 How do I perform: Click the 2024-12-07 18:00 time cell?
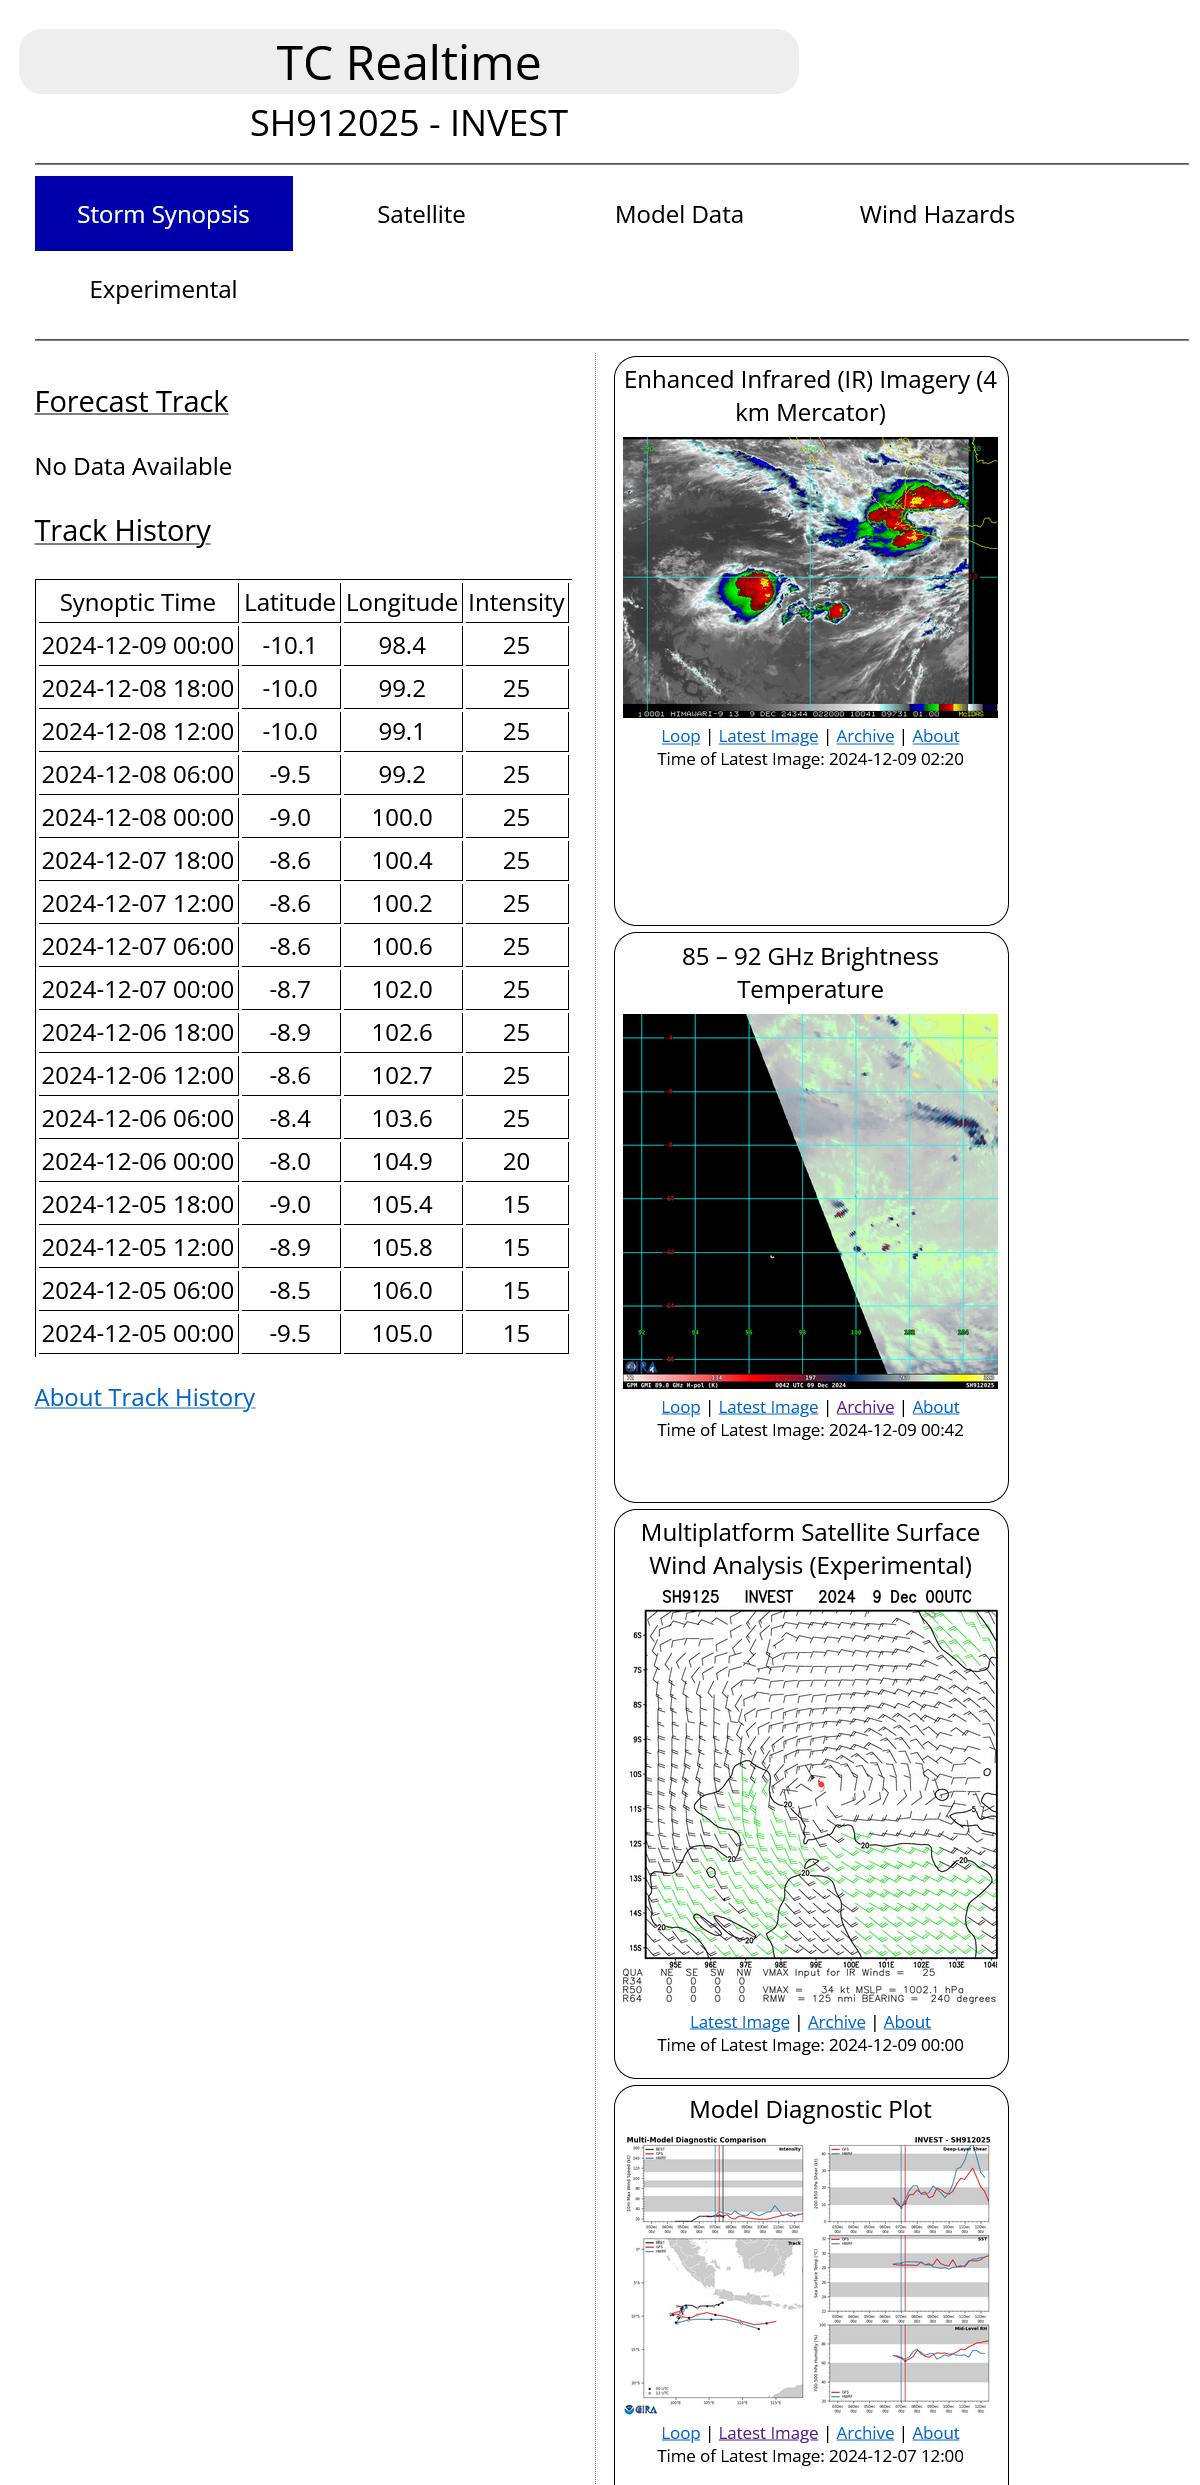[138, 860]
